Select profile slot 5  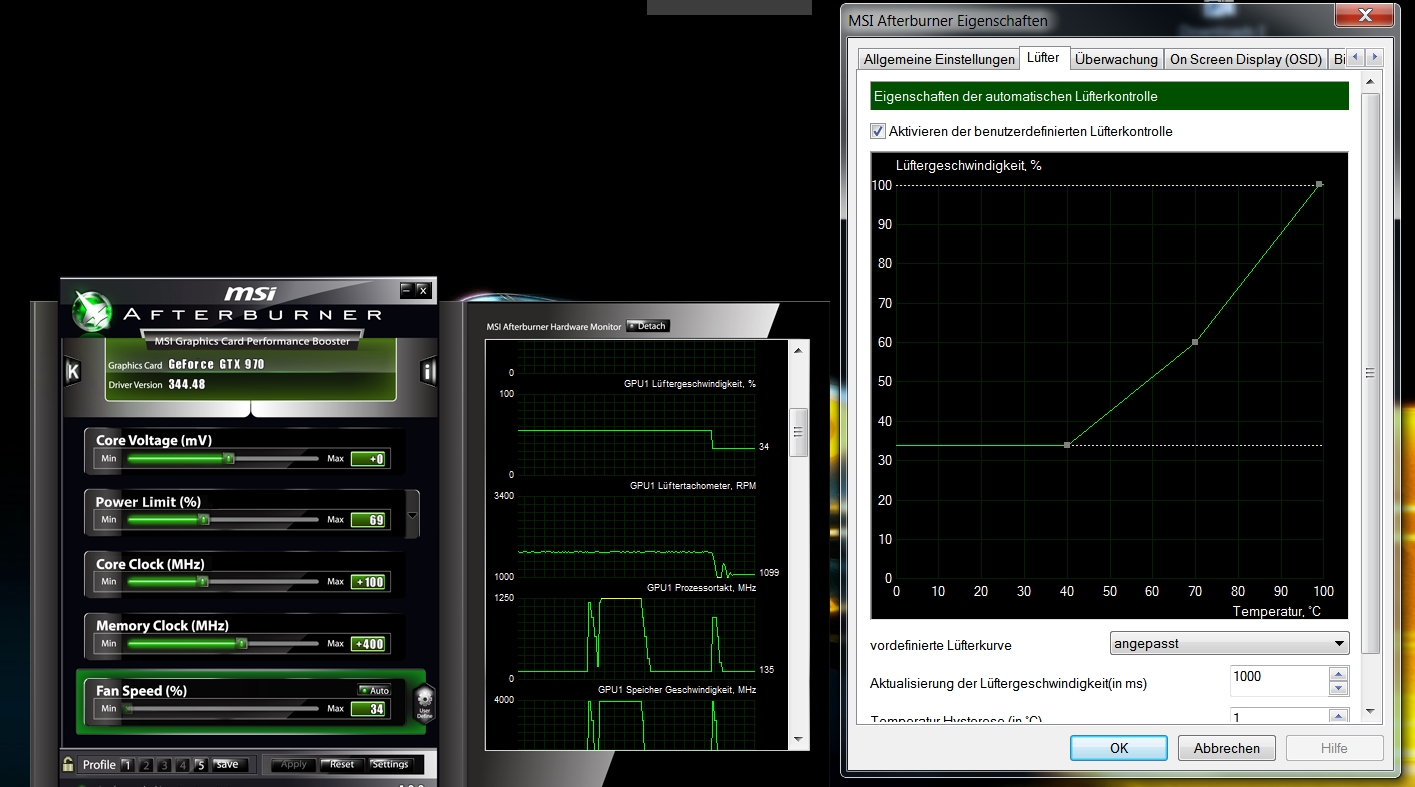200,765
